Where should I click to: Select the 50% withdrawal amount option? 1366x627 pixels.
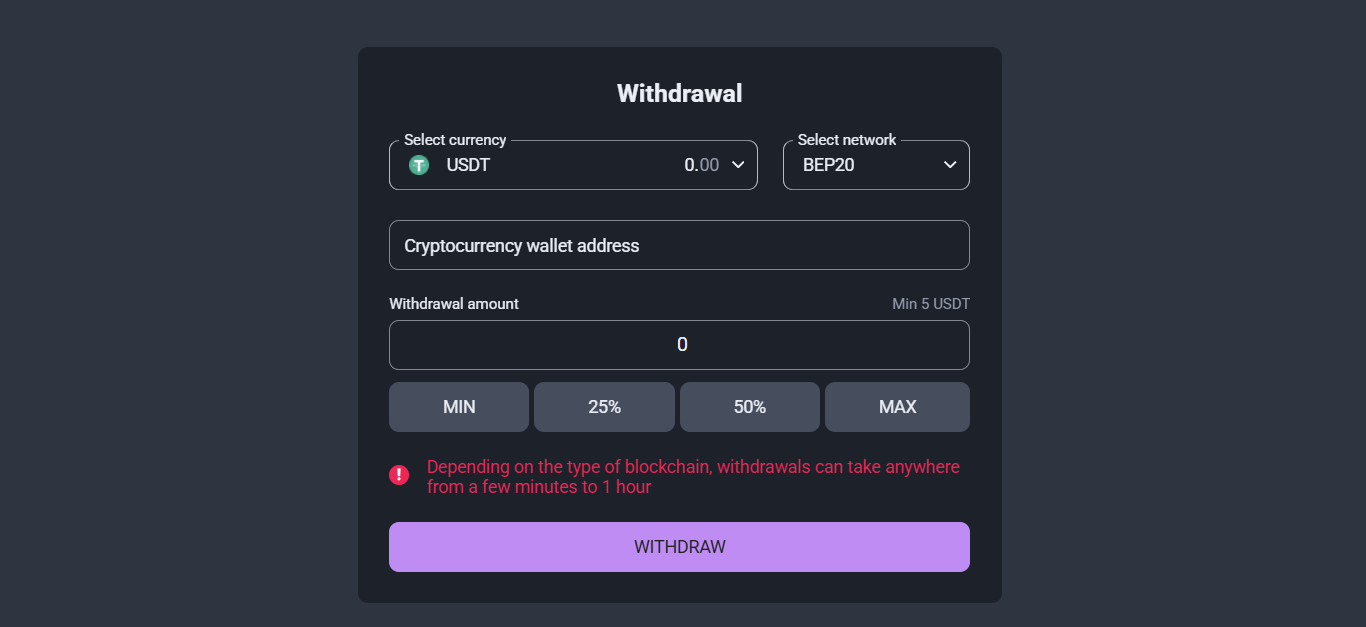(x=749, y=406)
